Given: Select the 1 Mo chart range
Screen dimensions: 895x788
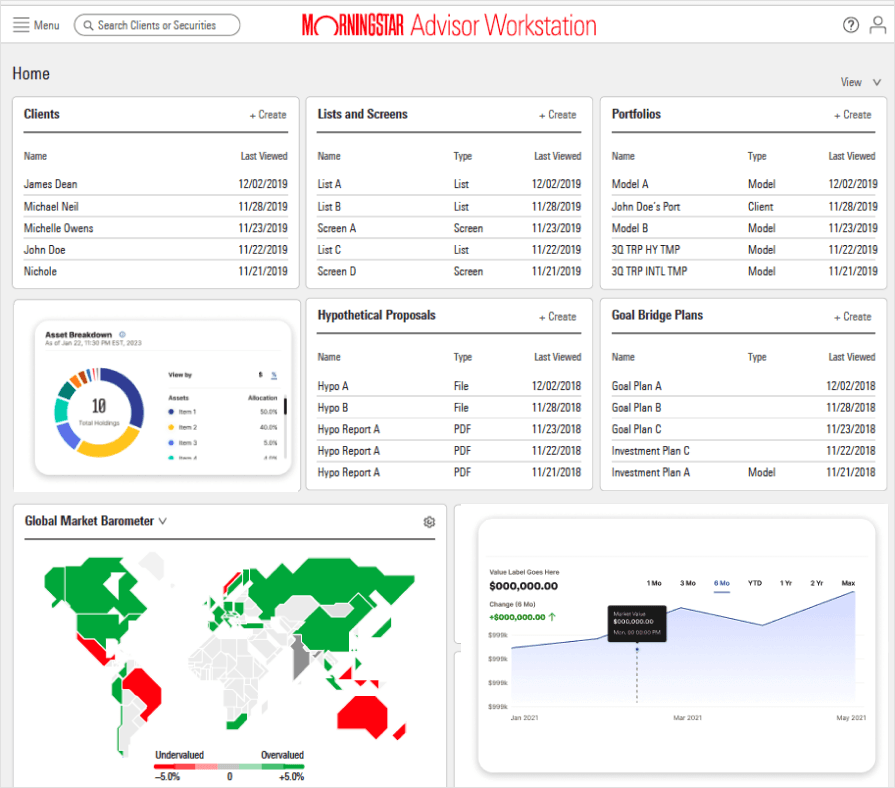Looking at the screenshot, I should (x=654, y=583).
